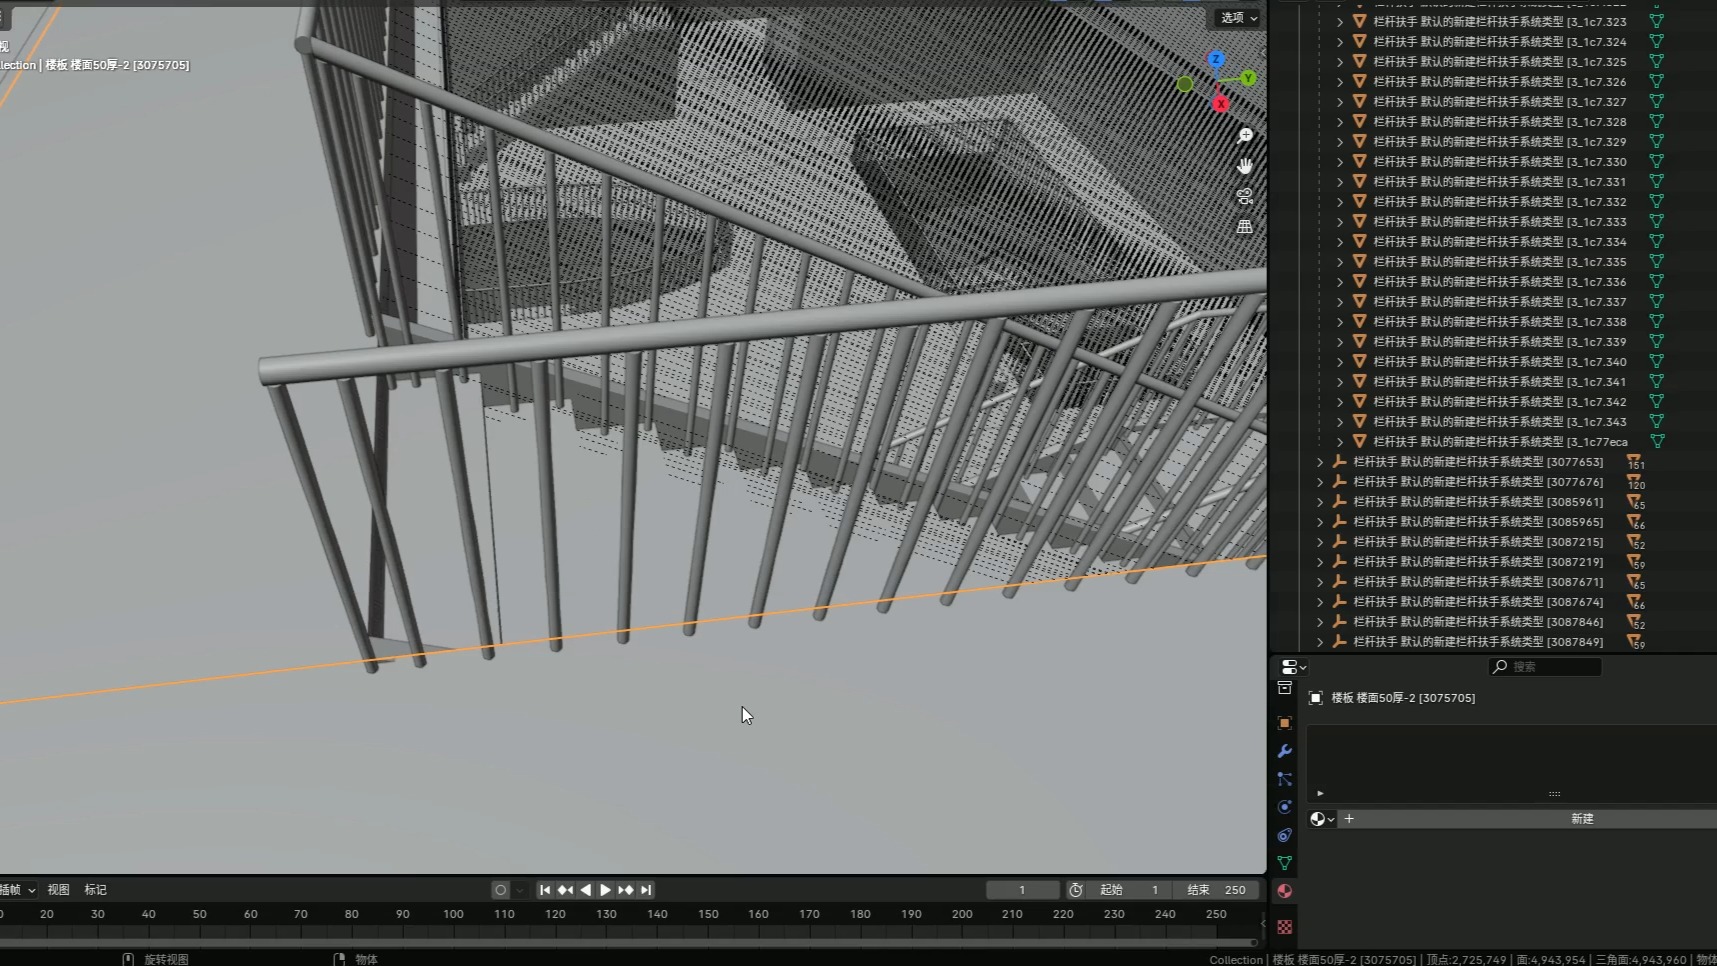Click the 新建 button to create new material

[1583, 818]
